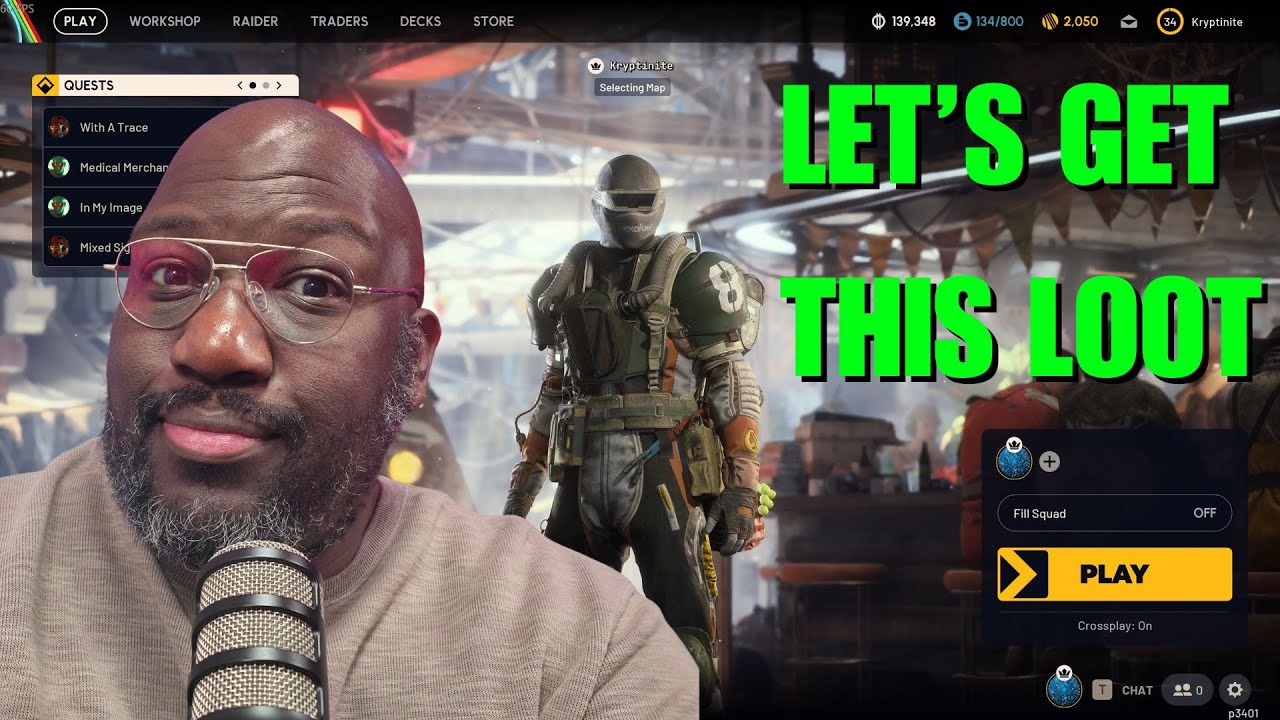Click the yellow Quests diamond icon
The height and width of the screenshot is (720, 1280).
click(x=43, y=85)
